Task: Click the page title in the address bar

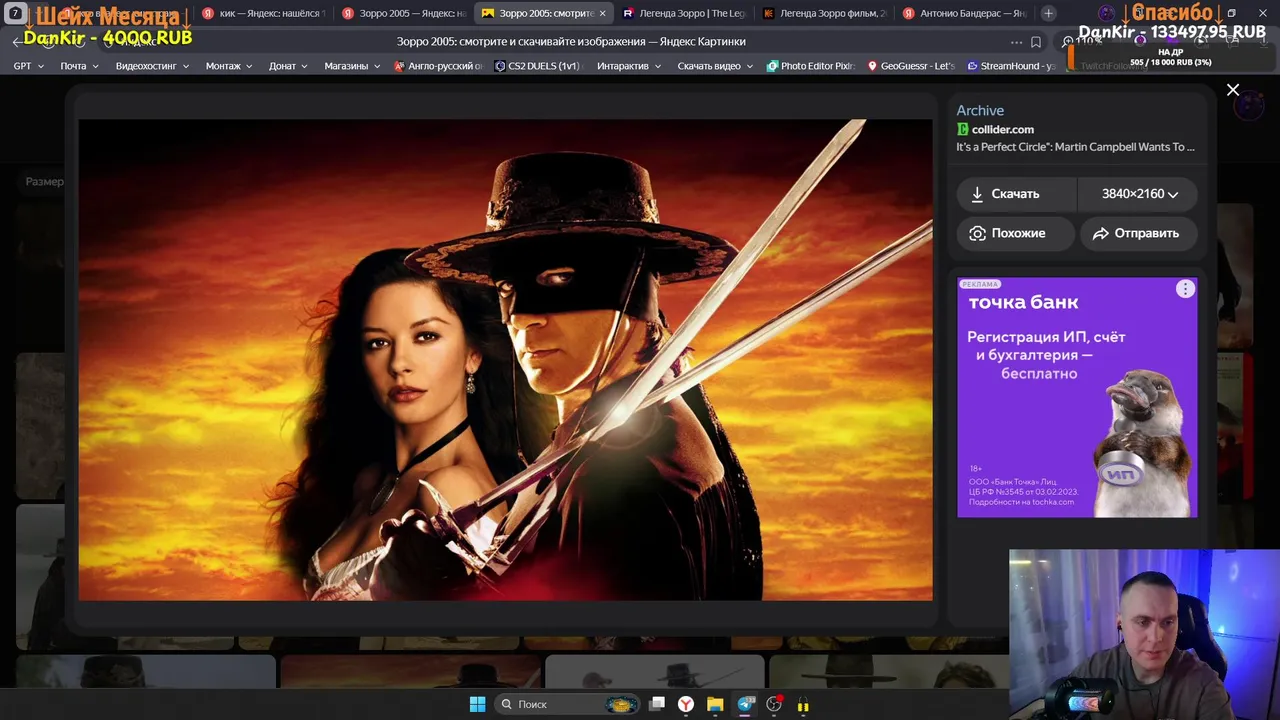Action: (x=571, y=42)
